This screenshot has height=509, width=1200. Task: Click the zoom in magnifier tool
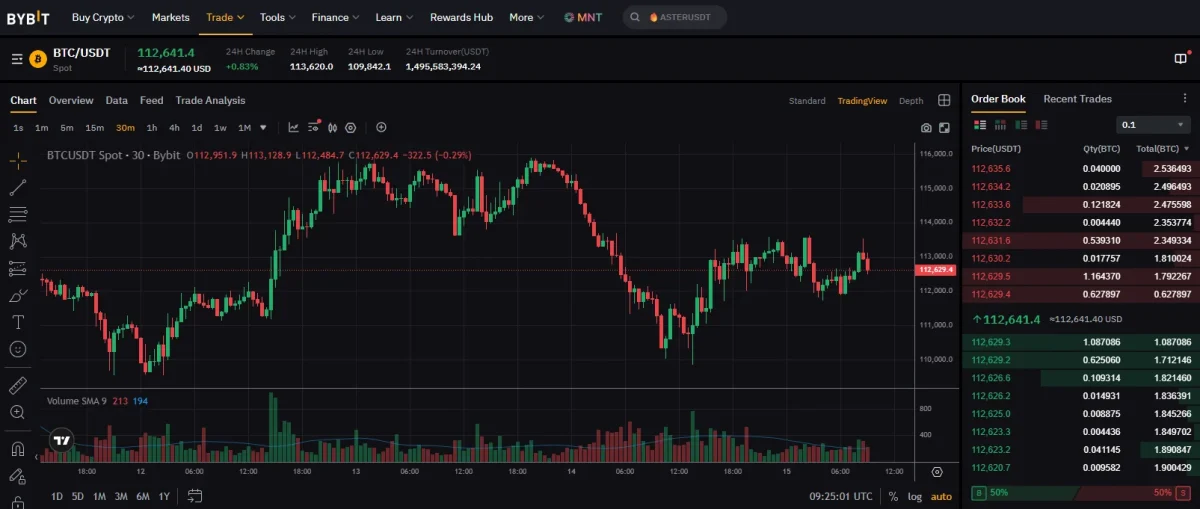point(18,412)
